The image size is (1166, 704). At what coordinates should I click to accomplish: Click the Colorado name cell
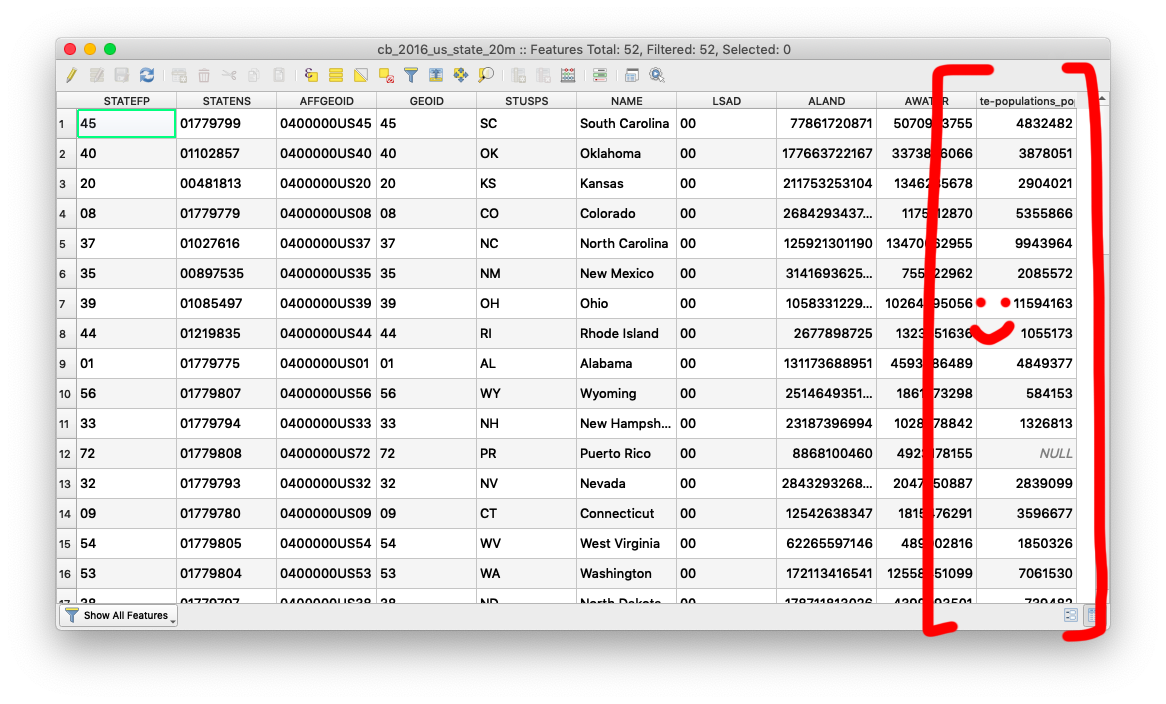(x=626, y=213)
